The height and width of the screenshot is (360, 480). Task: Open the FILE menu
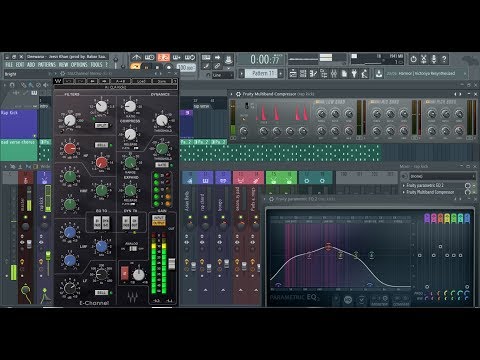tap(9, 65)
